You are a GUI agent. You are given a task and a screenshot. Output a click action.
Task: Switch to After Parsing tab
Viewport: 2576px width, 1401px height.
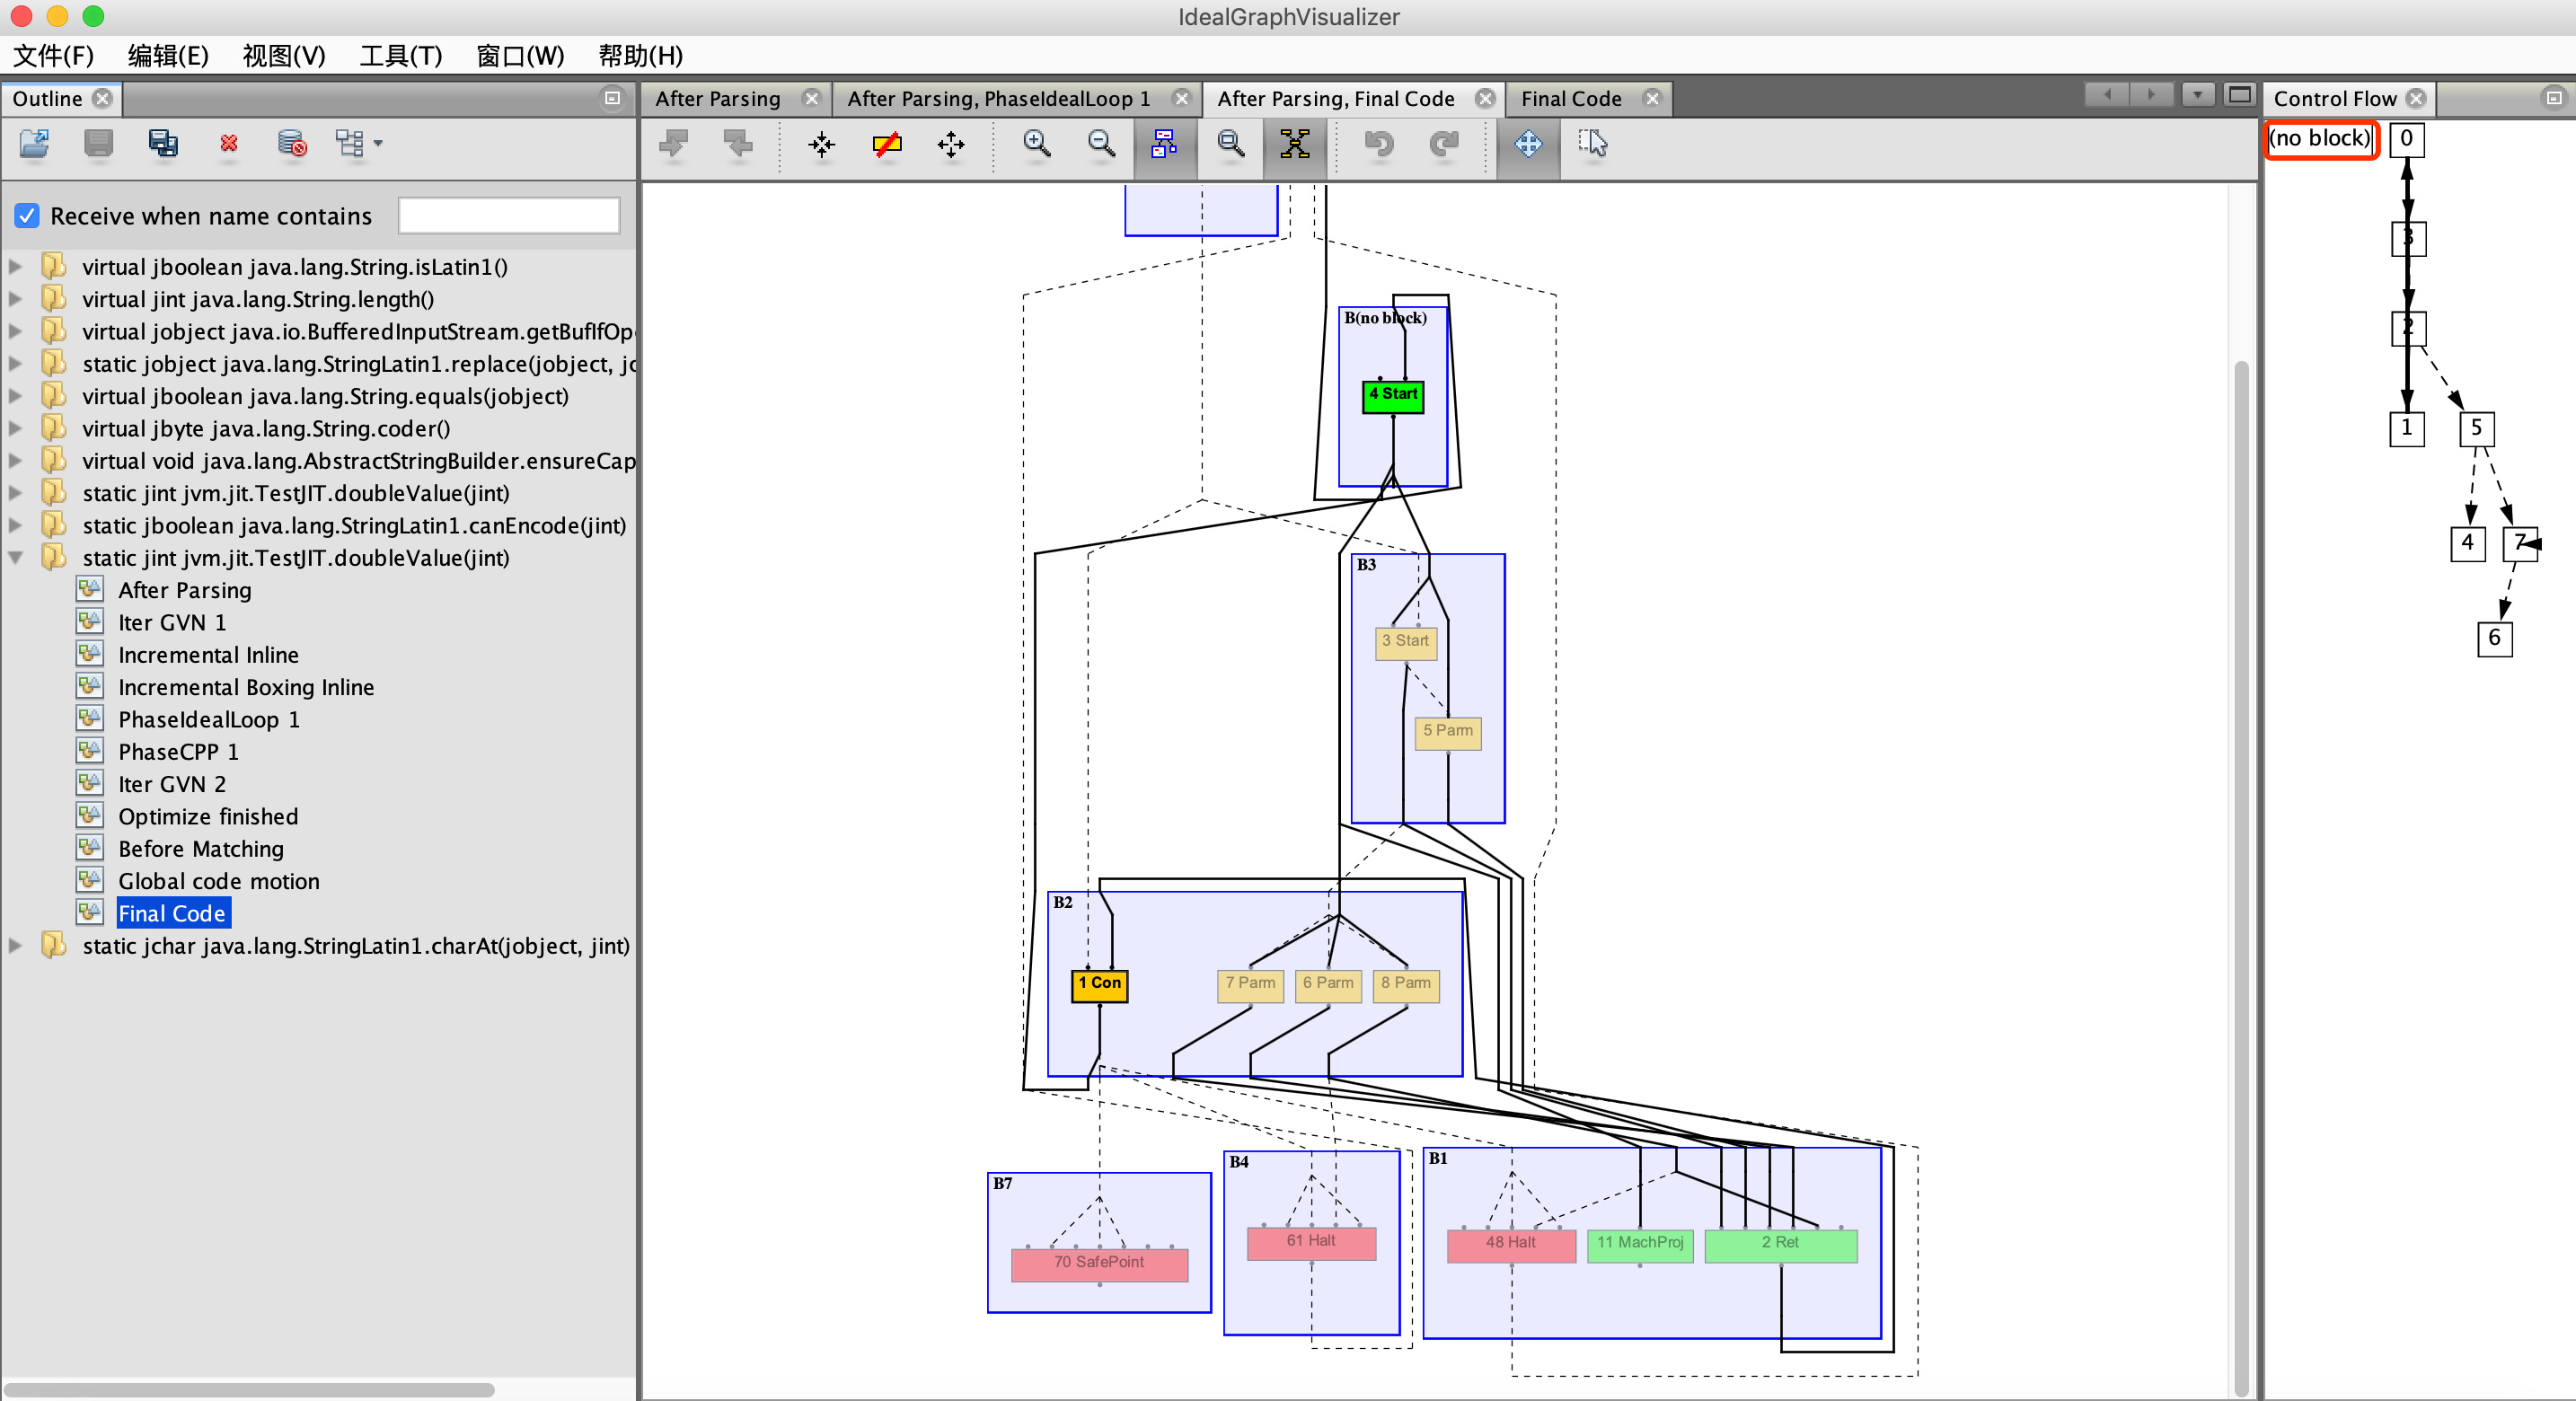717,99
